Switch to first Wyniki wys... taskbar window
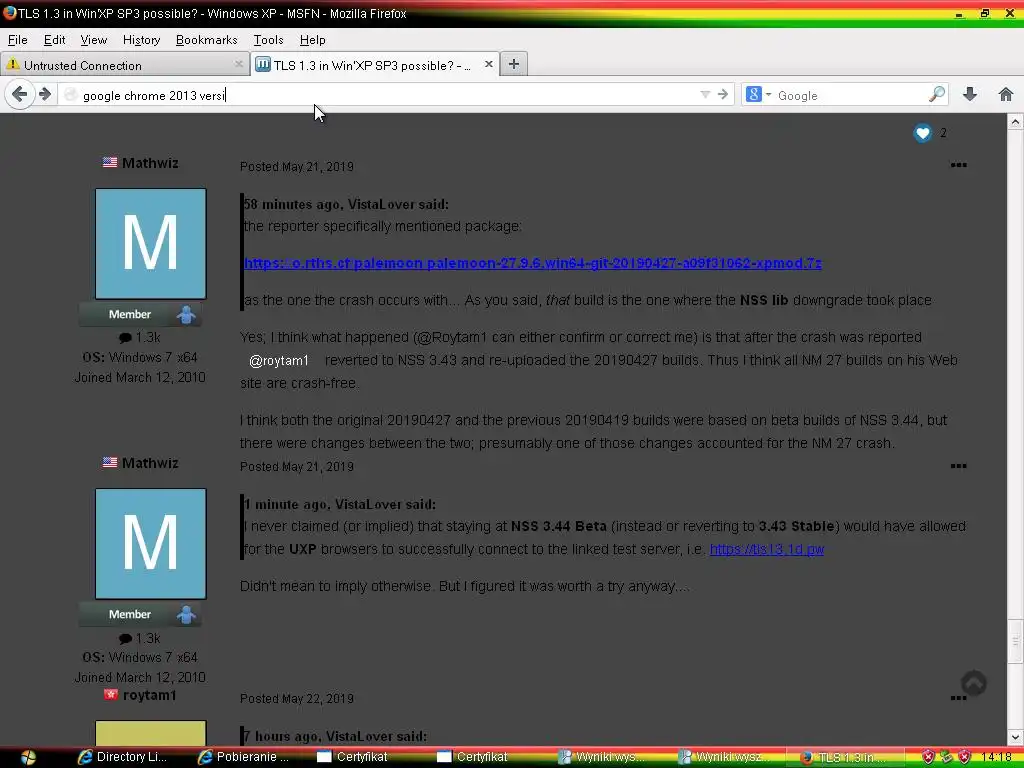Image resolution: width=1024 pixels, height=768 pixels. point(601,757)
